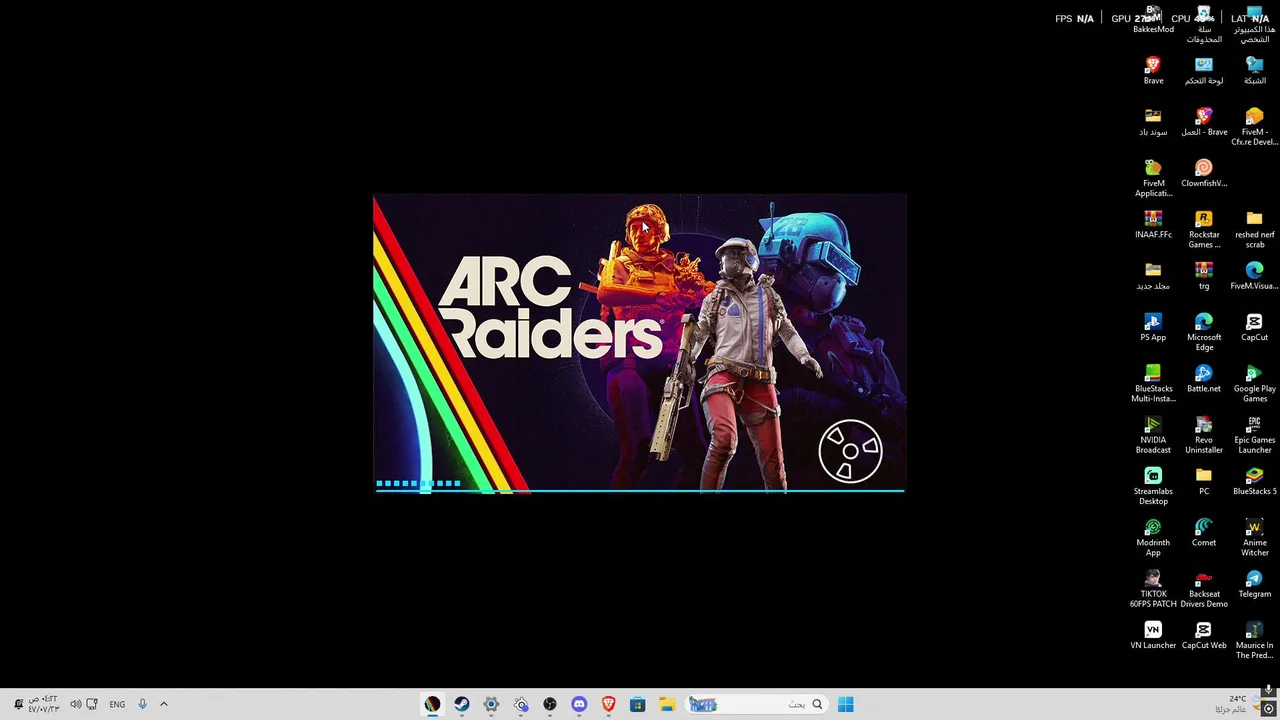Open the Epic Games Launcher shortcut

(1254, 434)
